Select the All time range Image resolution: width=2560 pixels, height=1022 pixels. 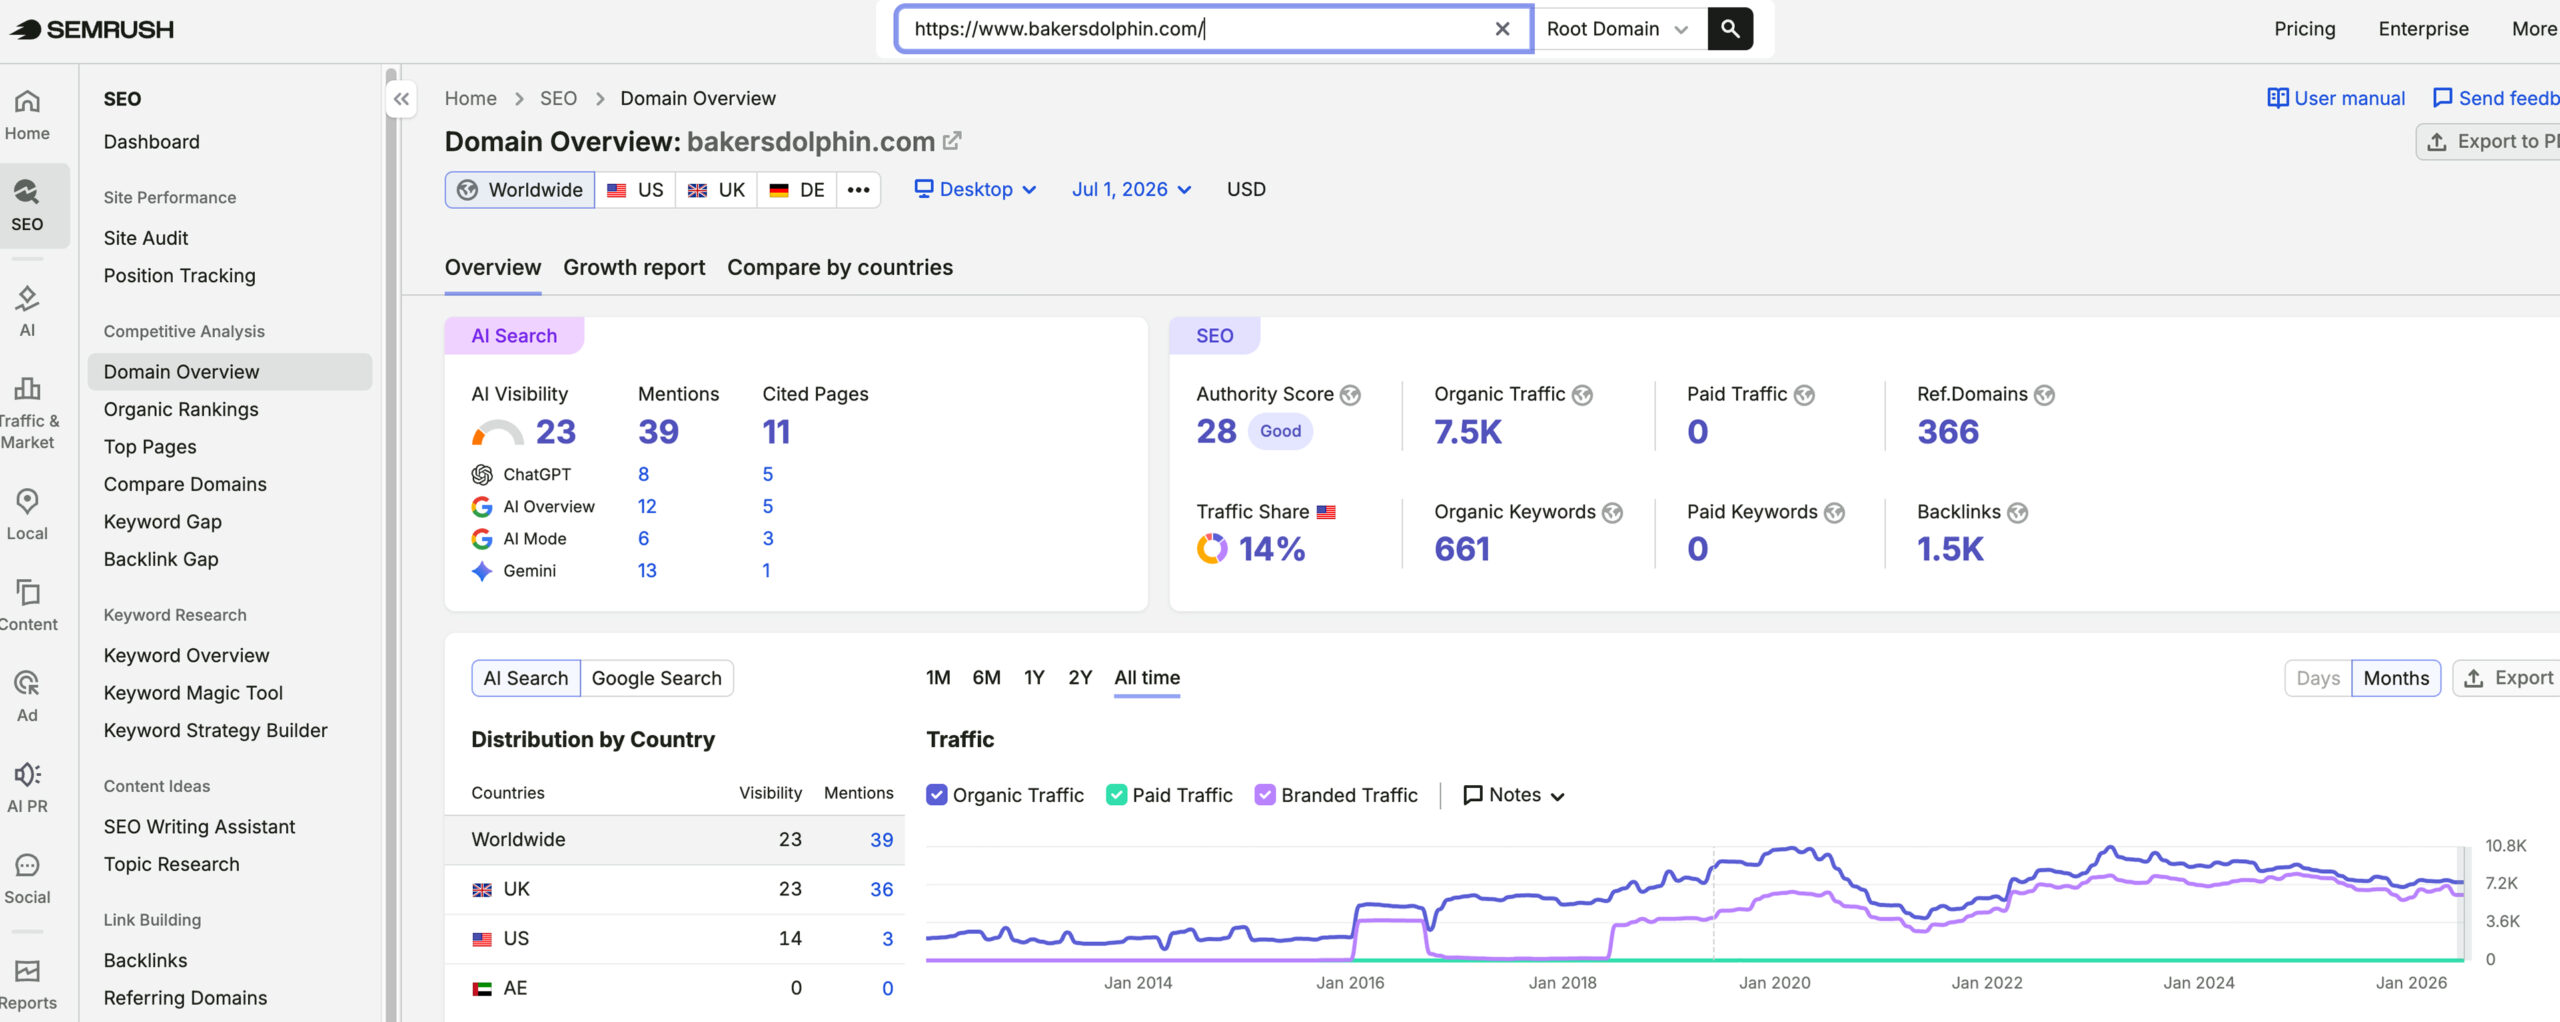tap(1147, 677)
